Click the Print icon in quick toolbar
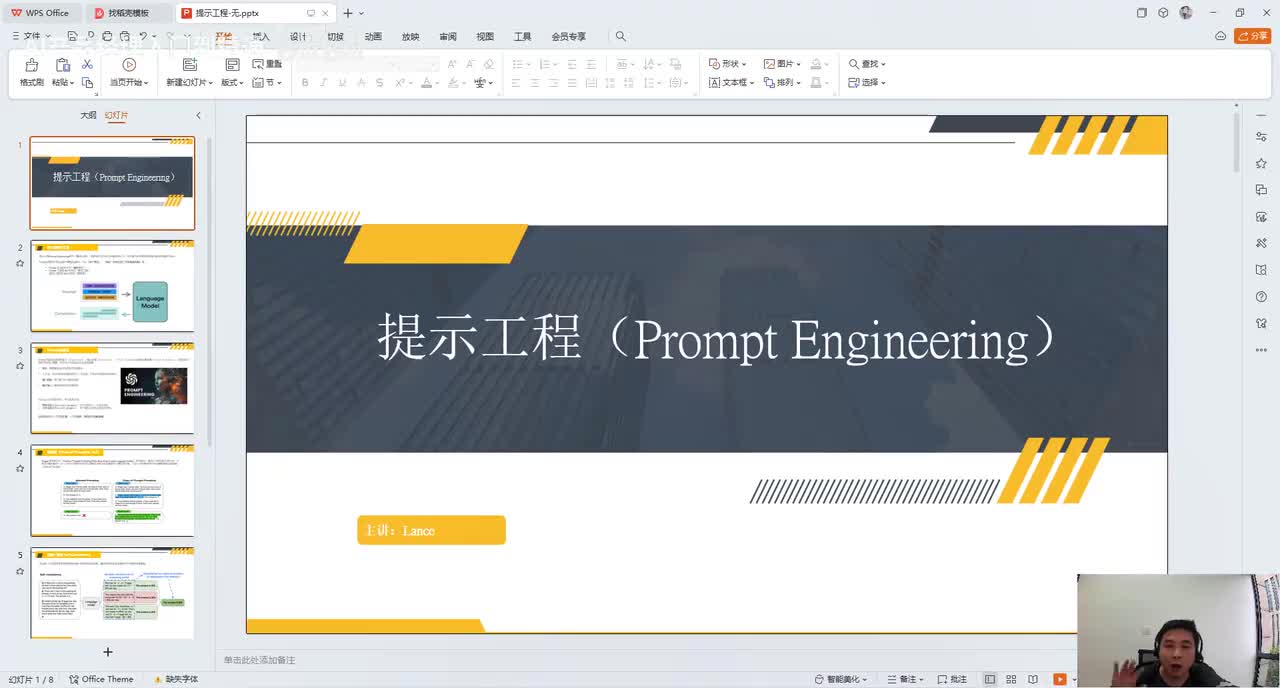Viewport: 1280px width, 688px height. (x=106, y=36)
